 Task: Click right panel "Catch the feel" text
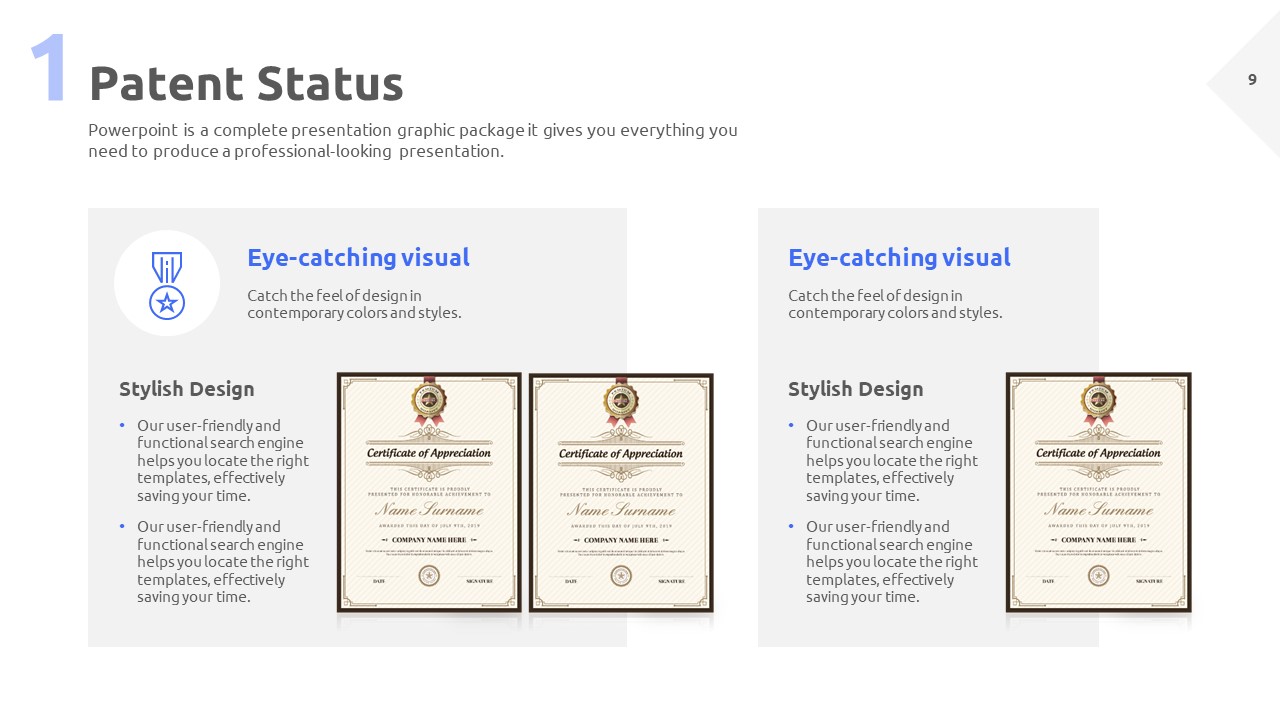[895, 304]
